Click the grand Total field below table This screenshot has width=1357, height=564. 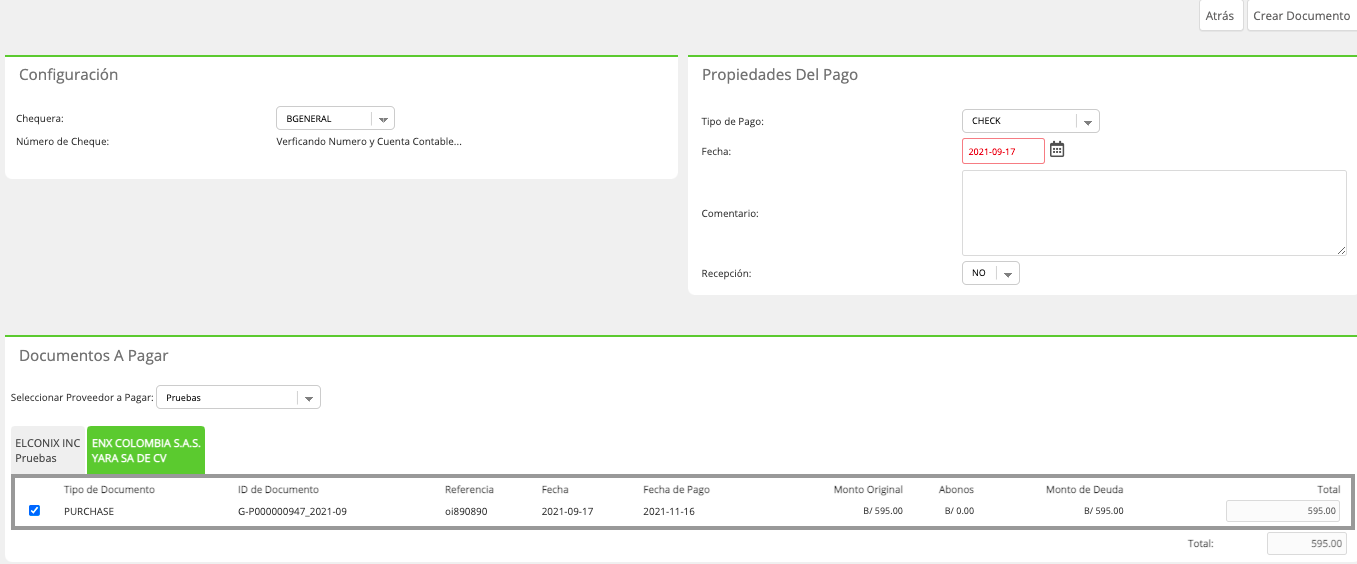pyautogui.click(x=1306, y=544)
